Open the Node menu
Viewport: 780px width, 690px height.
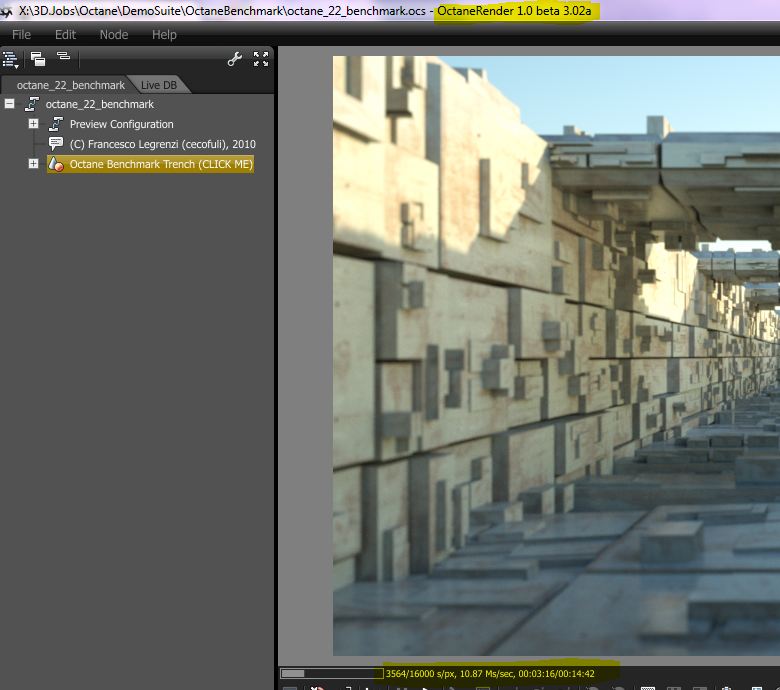pyautogui.click(x=114, y=34)
